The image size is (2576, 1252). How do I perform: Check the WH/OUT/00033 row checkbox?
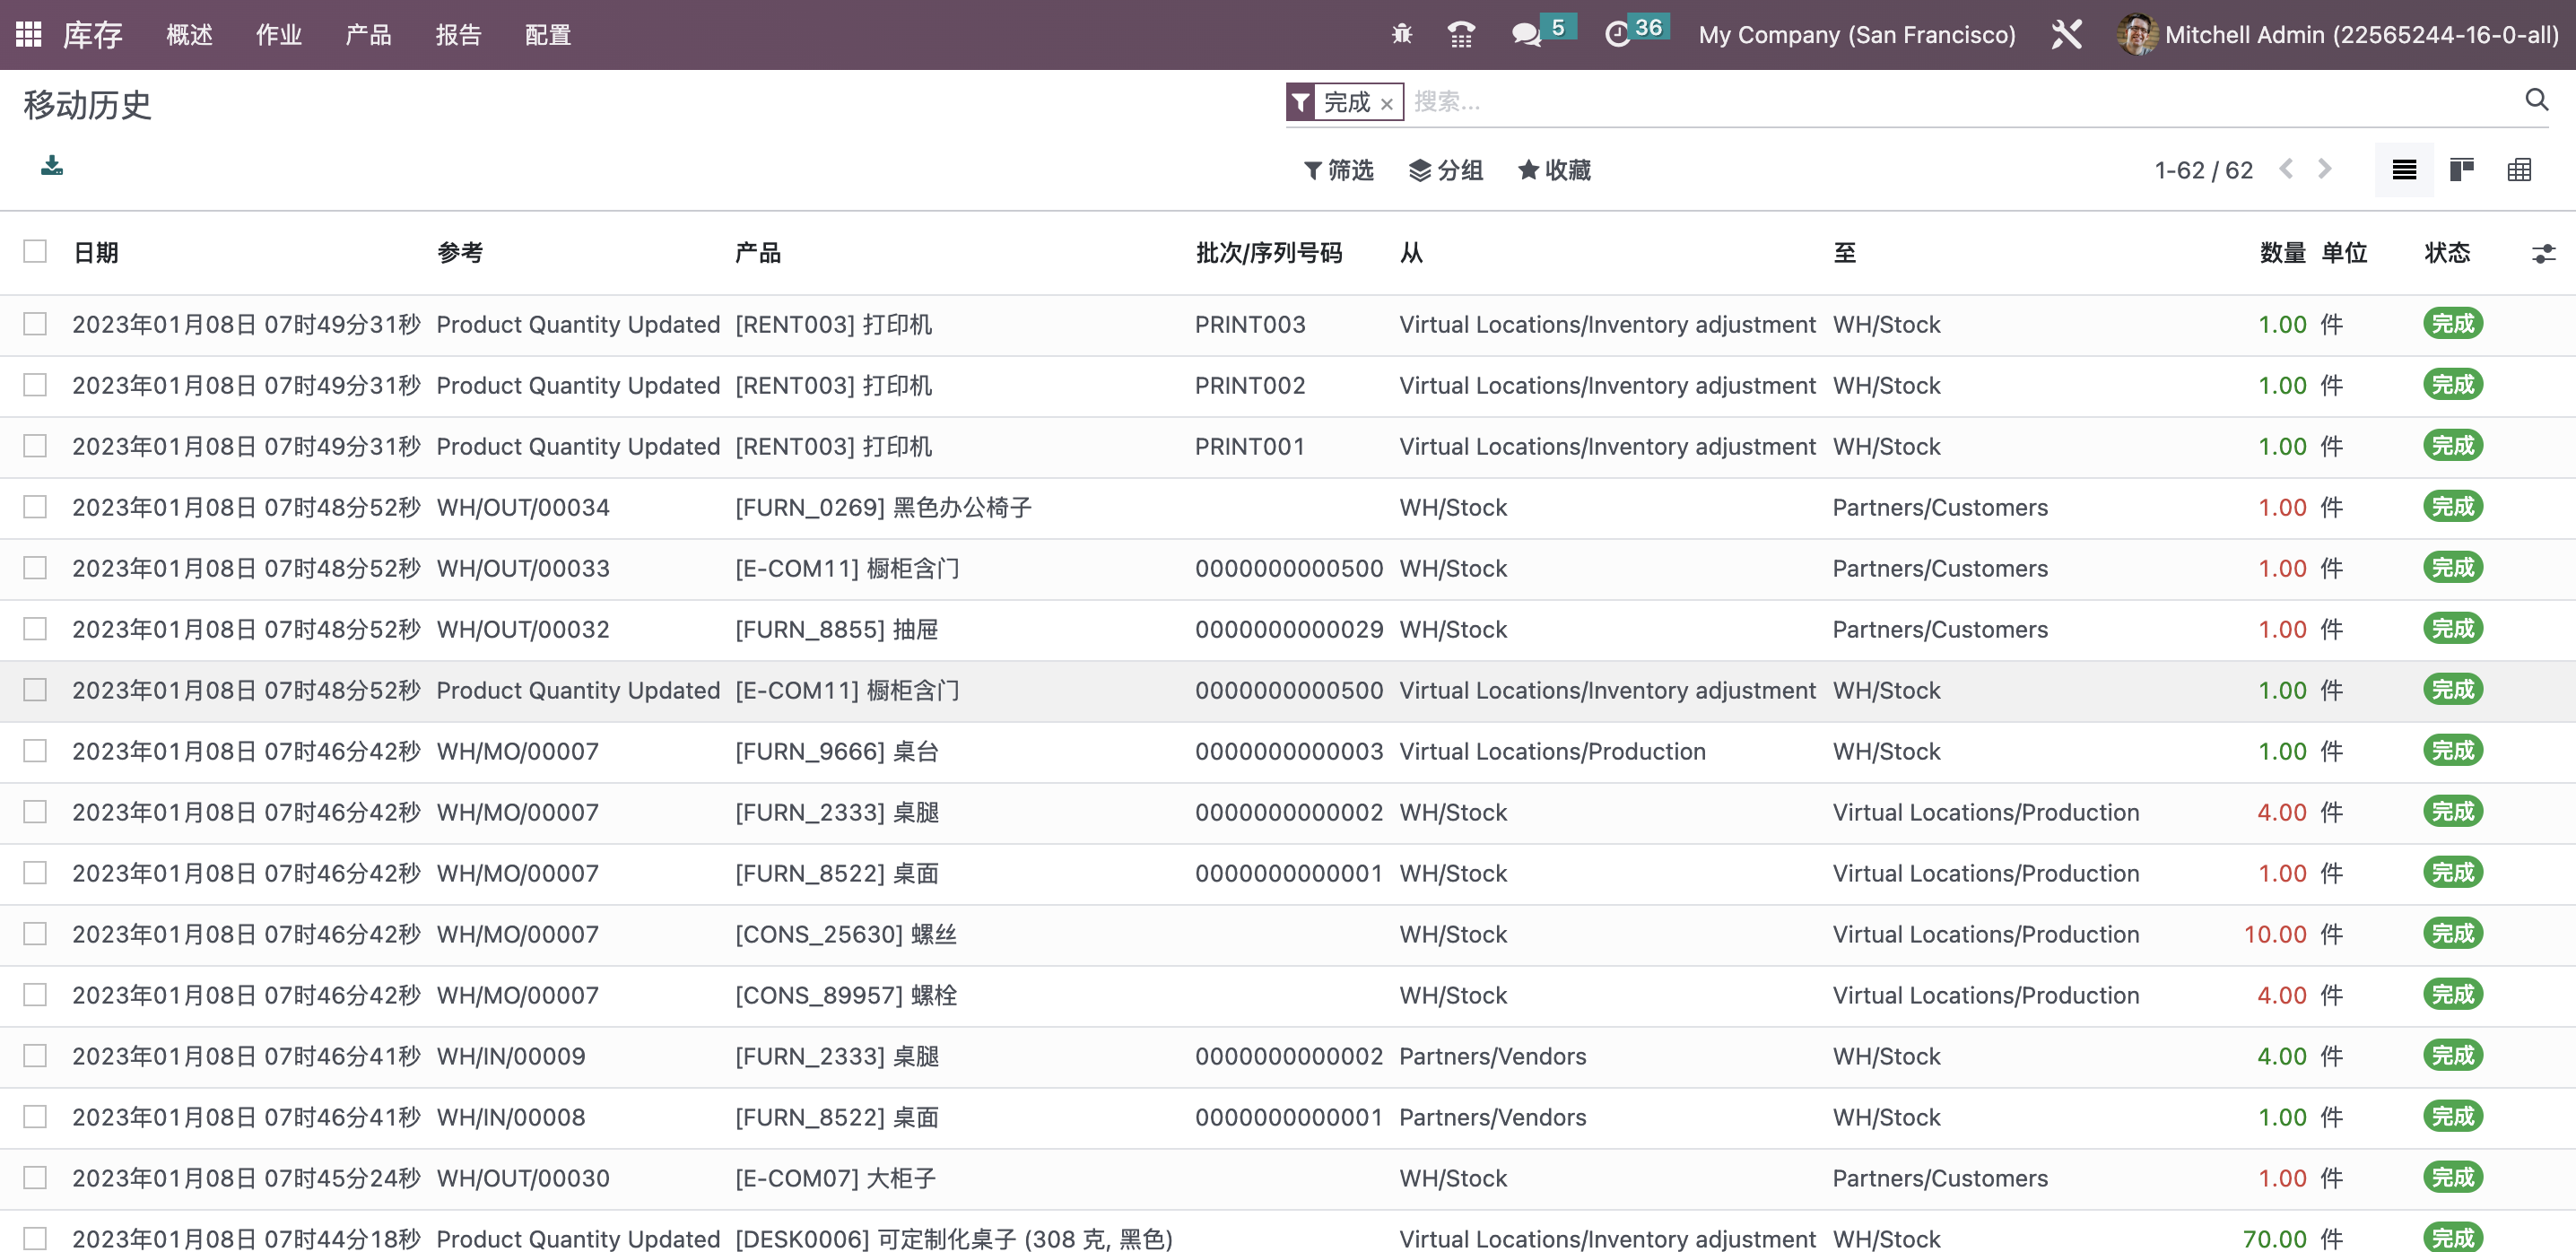[35, 568]
